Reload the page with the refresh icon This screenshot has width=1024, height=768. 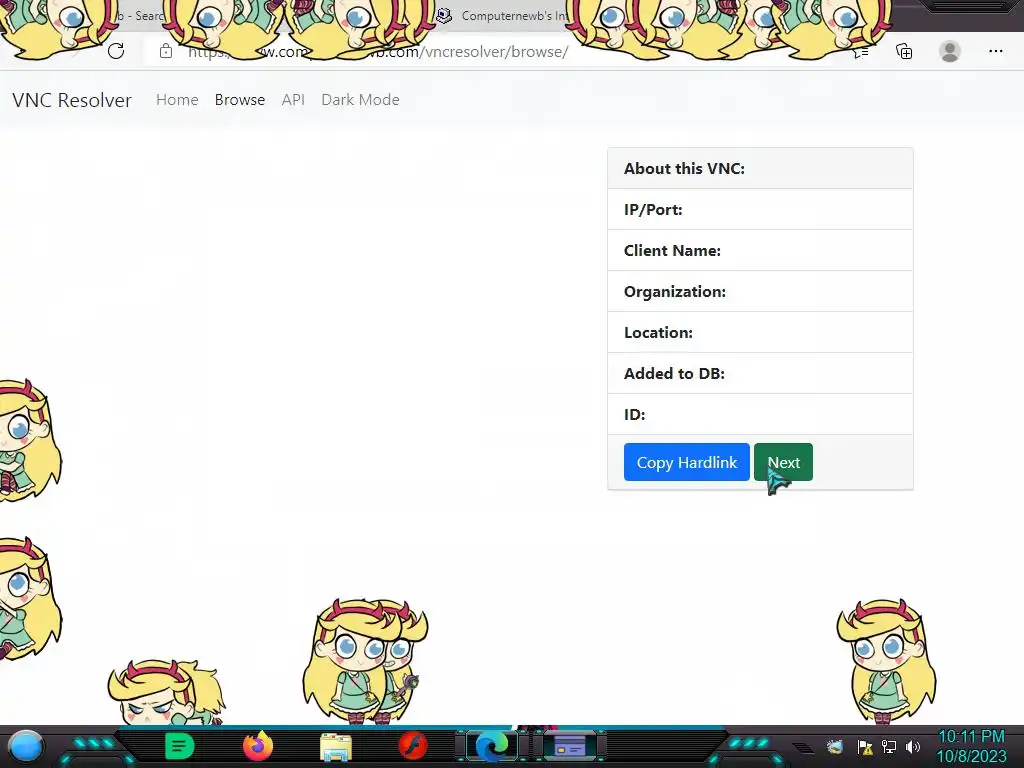click(x=116, y=51)
